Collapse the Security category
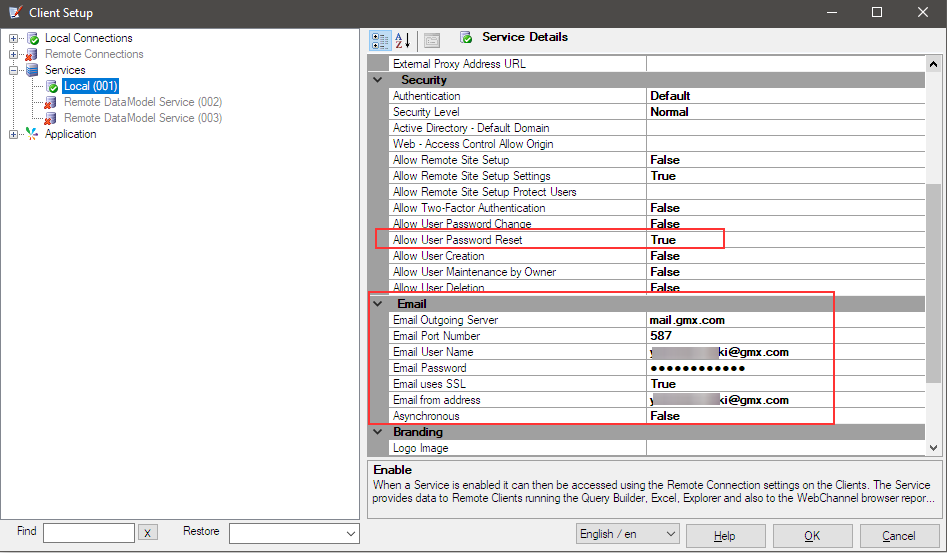The image size is (947, 553). (x=378, y=80)
